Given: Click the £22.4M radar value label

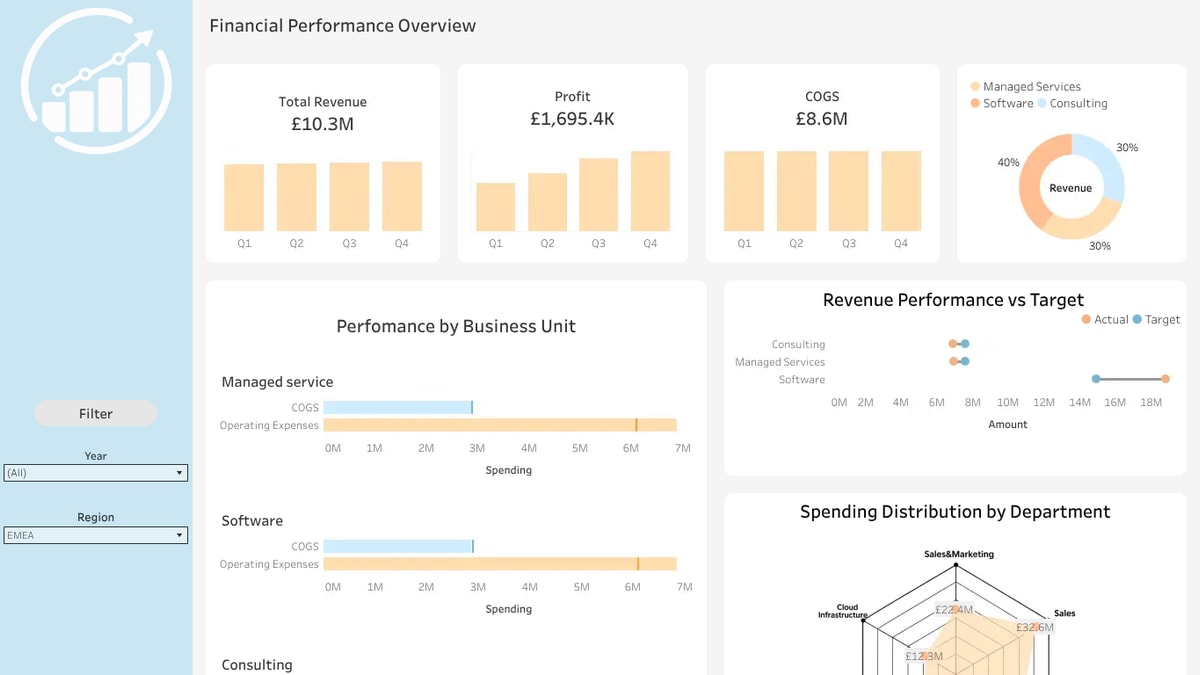Looking at the screenshot, I should coord(954,609).
